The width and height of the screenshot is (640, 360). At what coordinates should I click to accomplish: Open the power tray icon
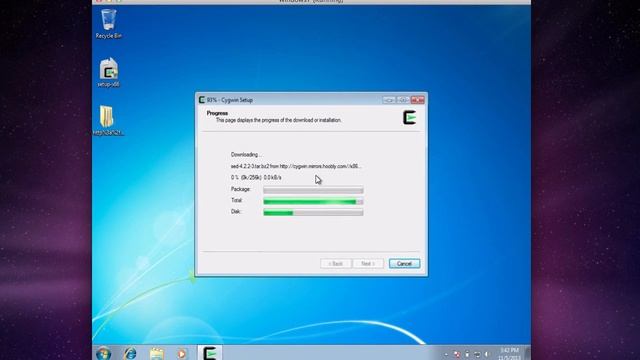(467, 354)
